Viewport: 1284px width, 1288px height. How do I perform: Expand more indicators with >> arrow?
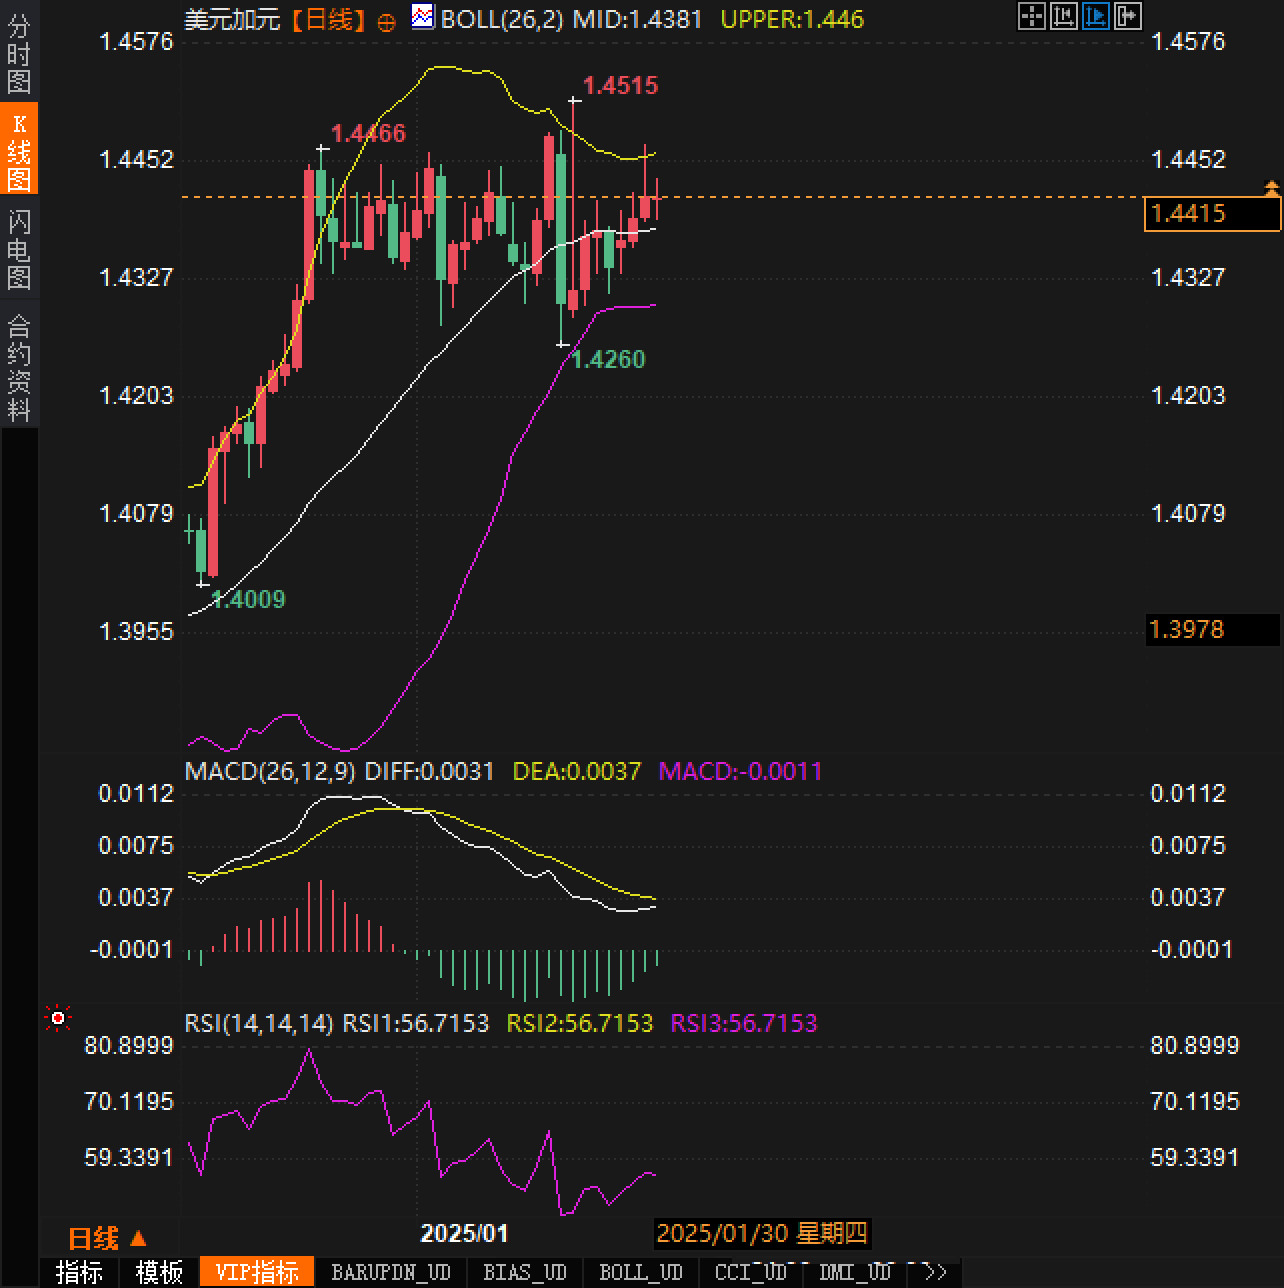coord(934,1272)
